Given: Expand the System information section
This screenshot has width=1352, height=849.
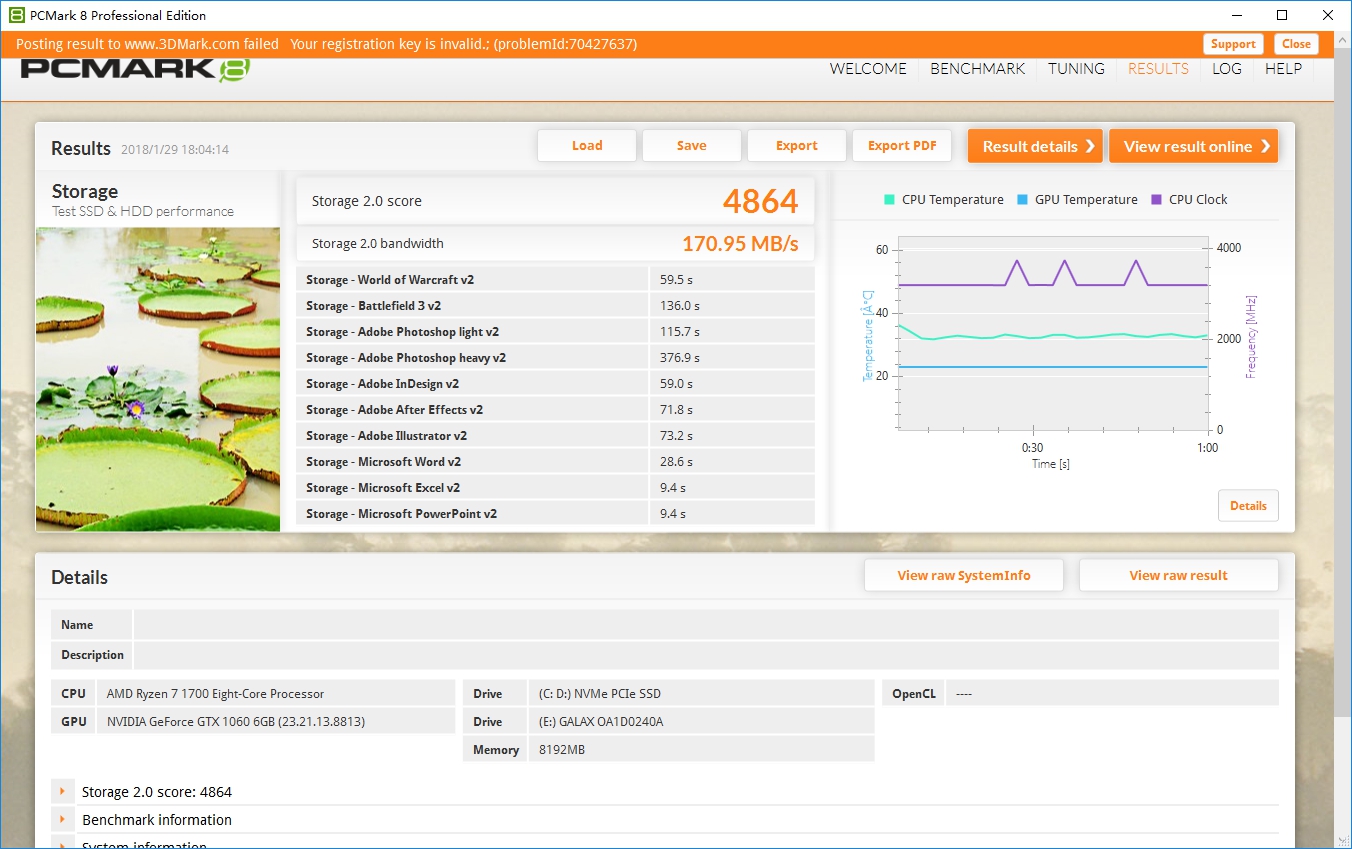Looking at the screenshot, I should click(62, 845).
